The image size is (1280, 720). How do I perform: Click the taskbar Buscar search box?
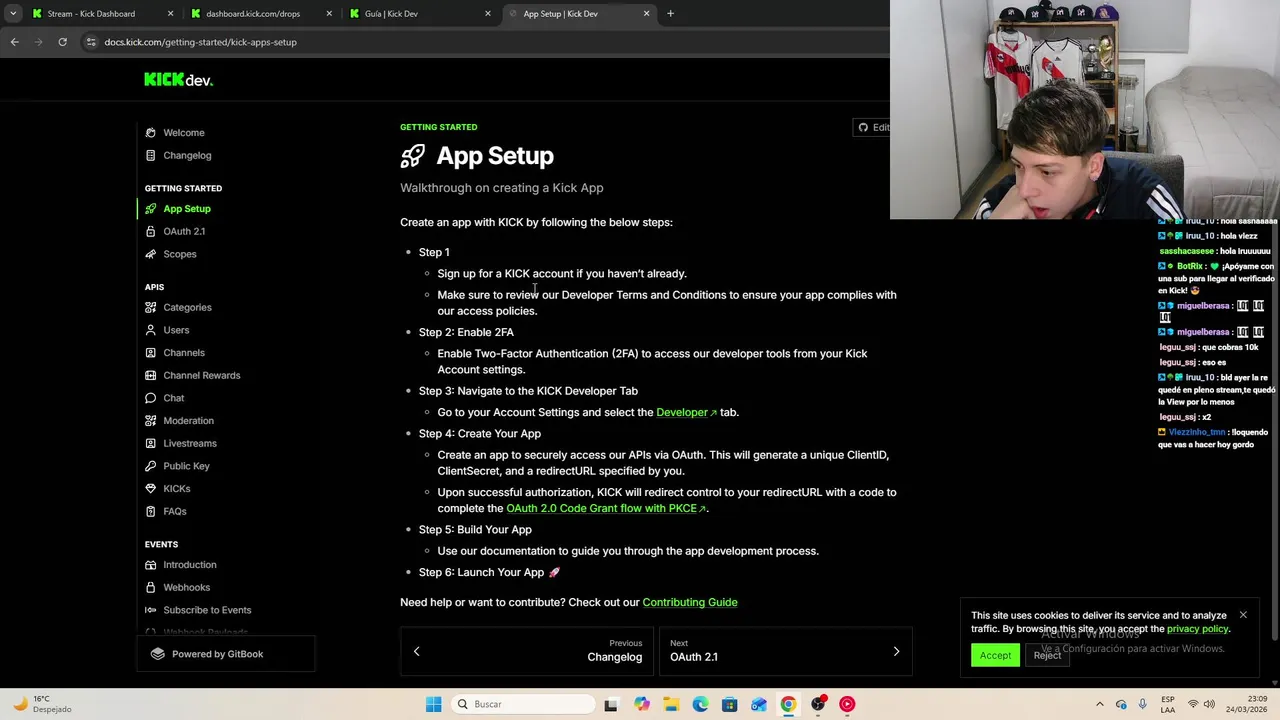[521, 704]
